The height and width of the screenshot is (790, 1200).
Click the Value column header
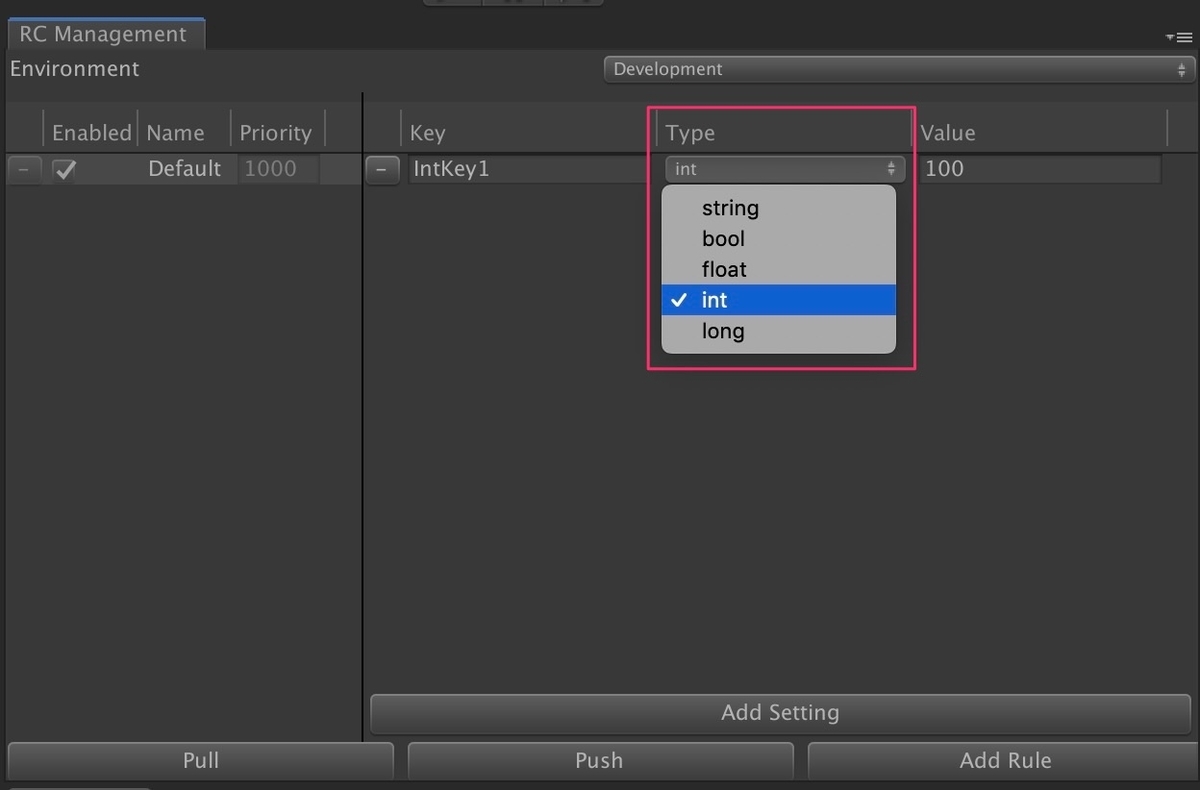[x=947, y=133]
